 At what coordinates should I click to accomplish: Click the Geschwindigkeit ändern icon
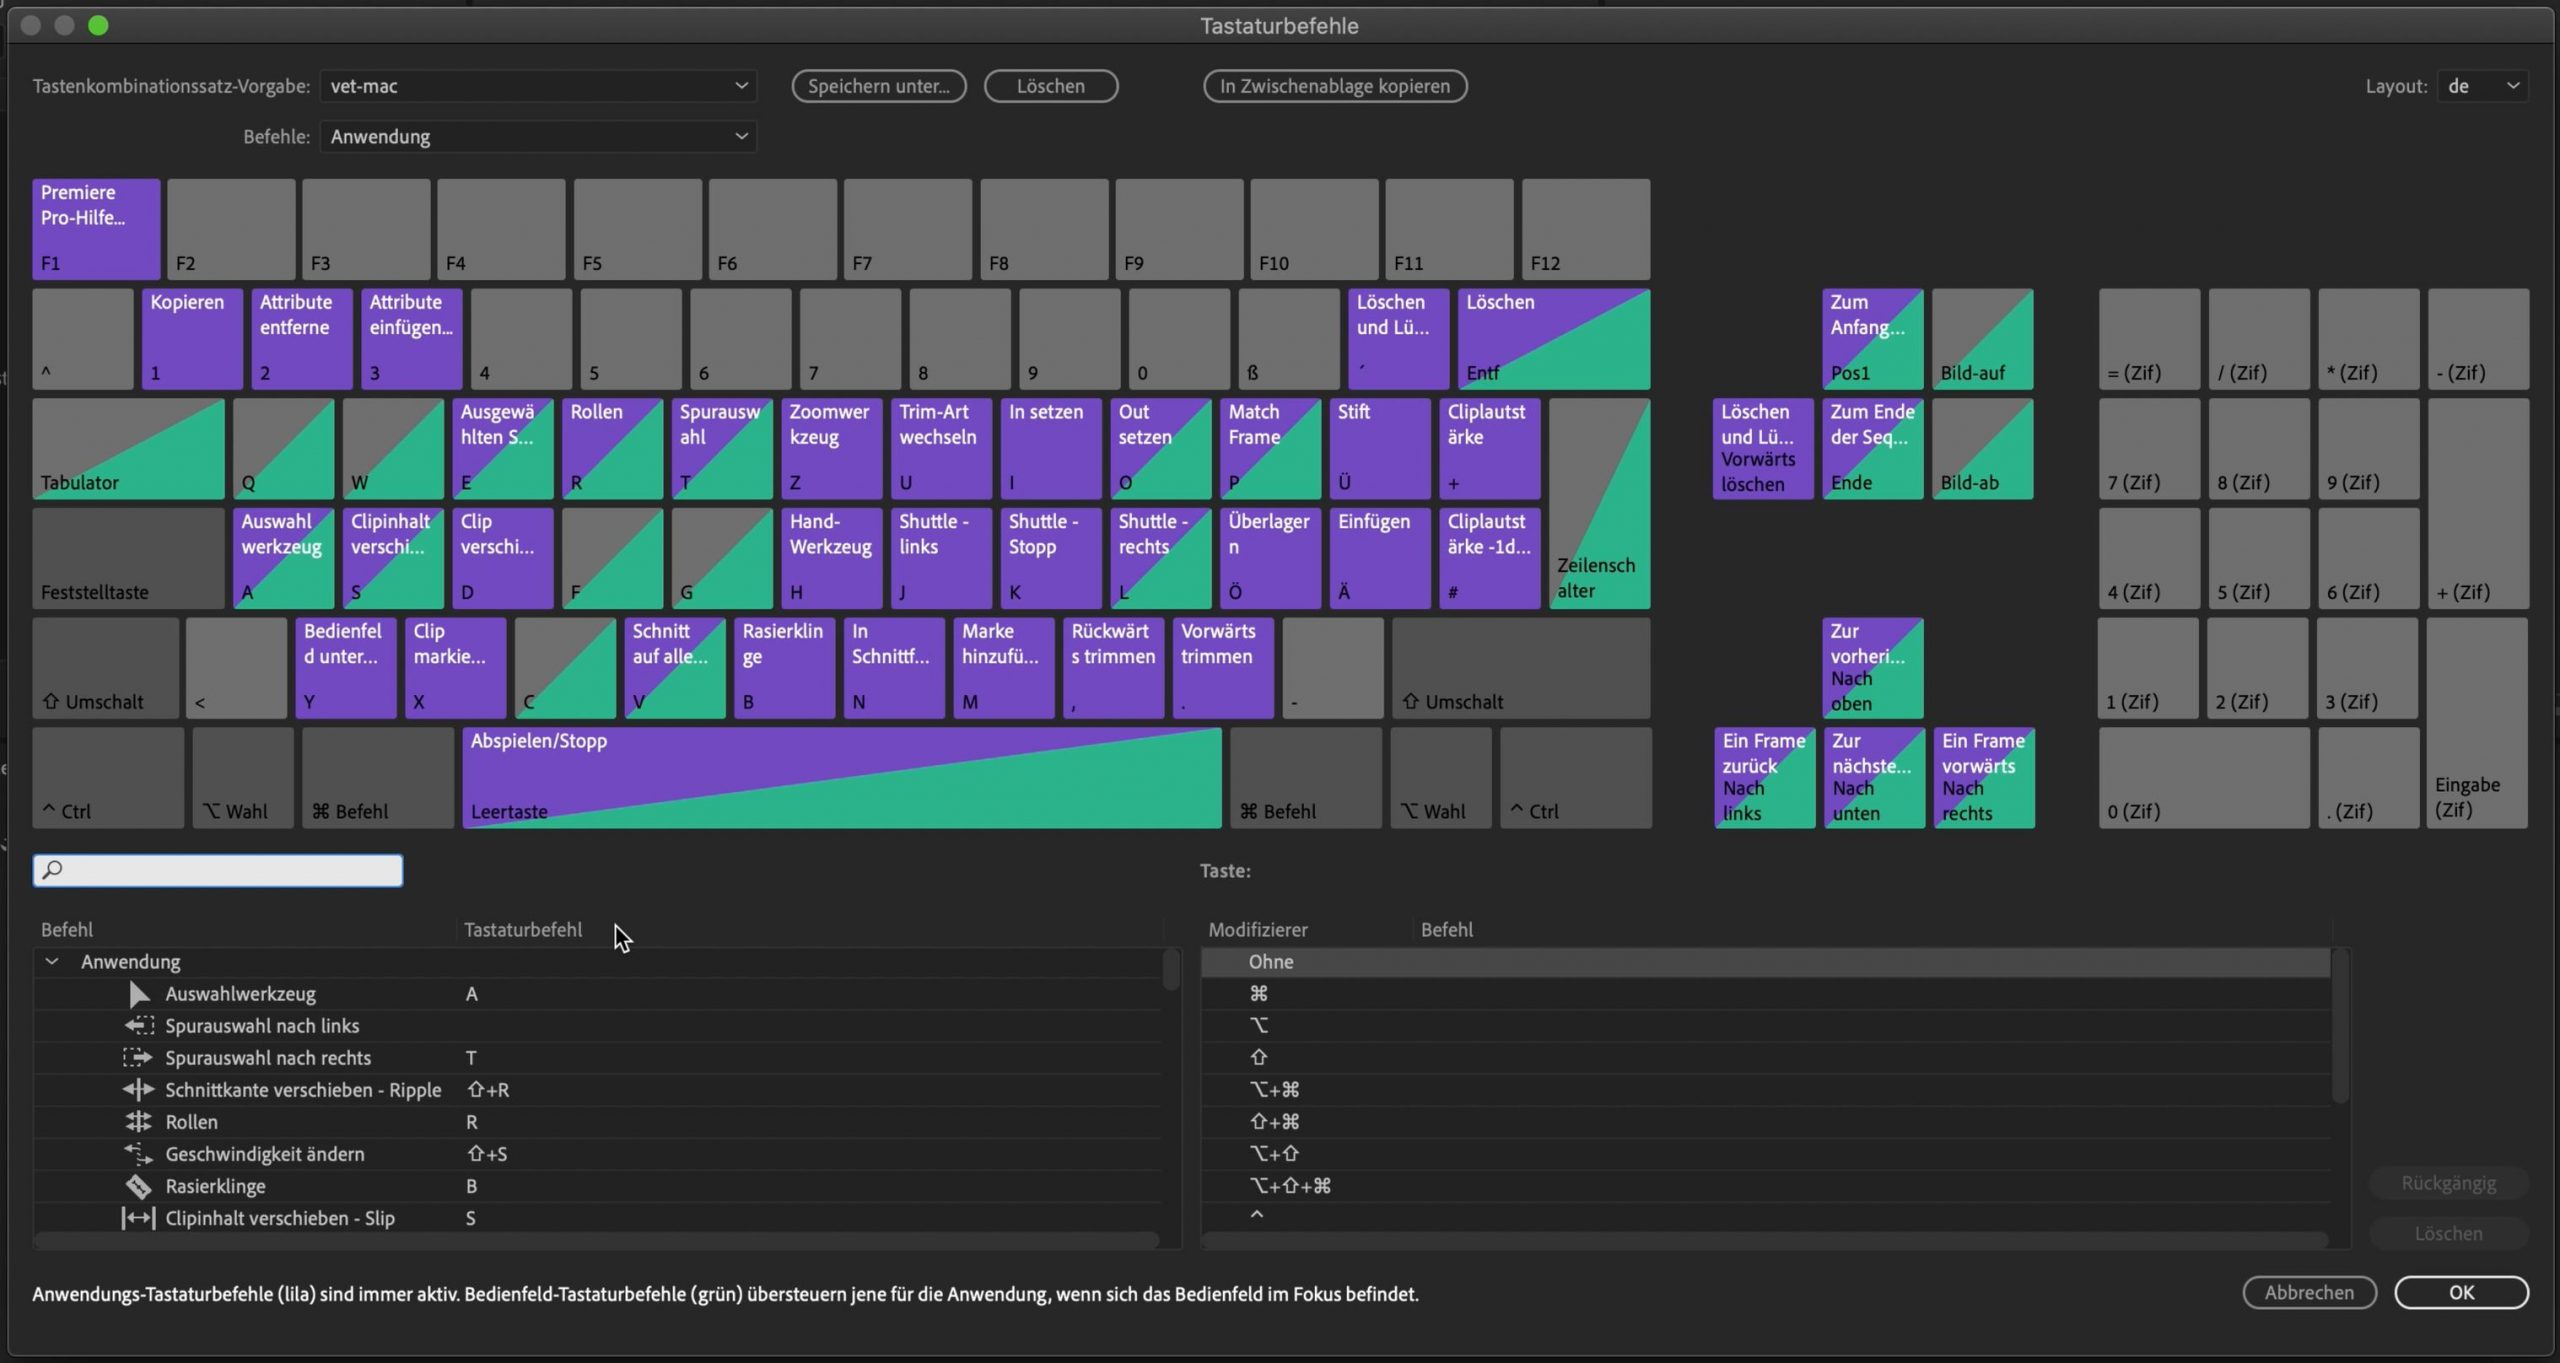click(138, 1154)
